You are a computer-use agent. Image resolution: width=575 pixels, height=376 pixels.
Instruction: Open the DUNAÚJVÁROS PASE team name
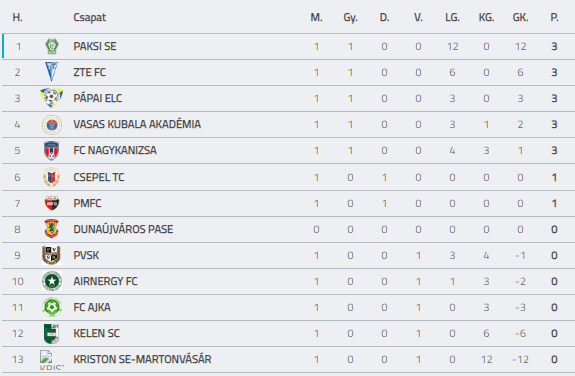click(x=123, y=229)
